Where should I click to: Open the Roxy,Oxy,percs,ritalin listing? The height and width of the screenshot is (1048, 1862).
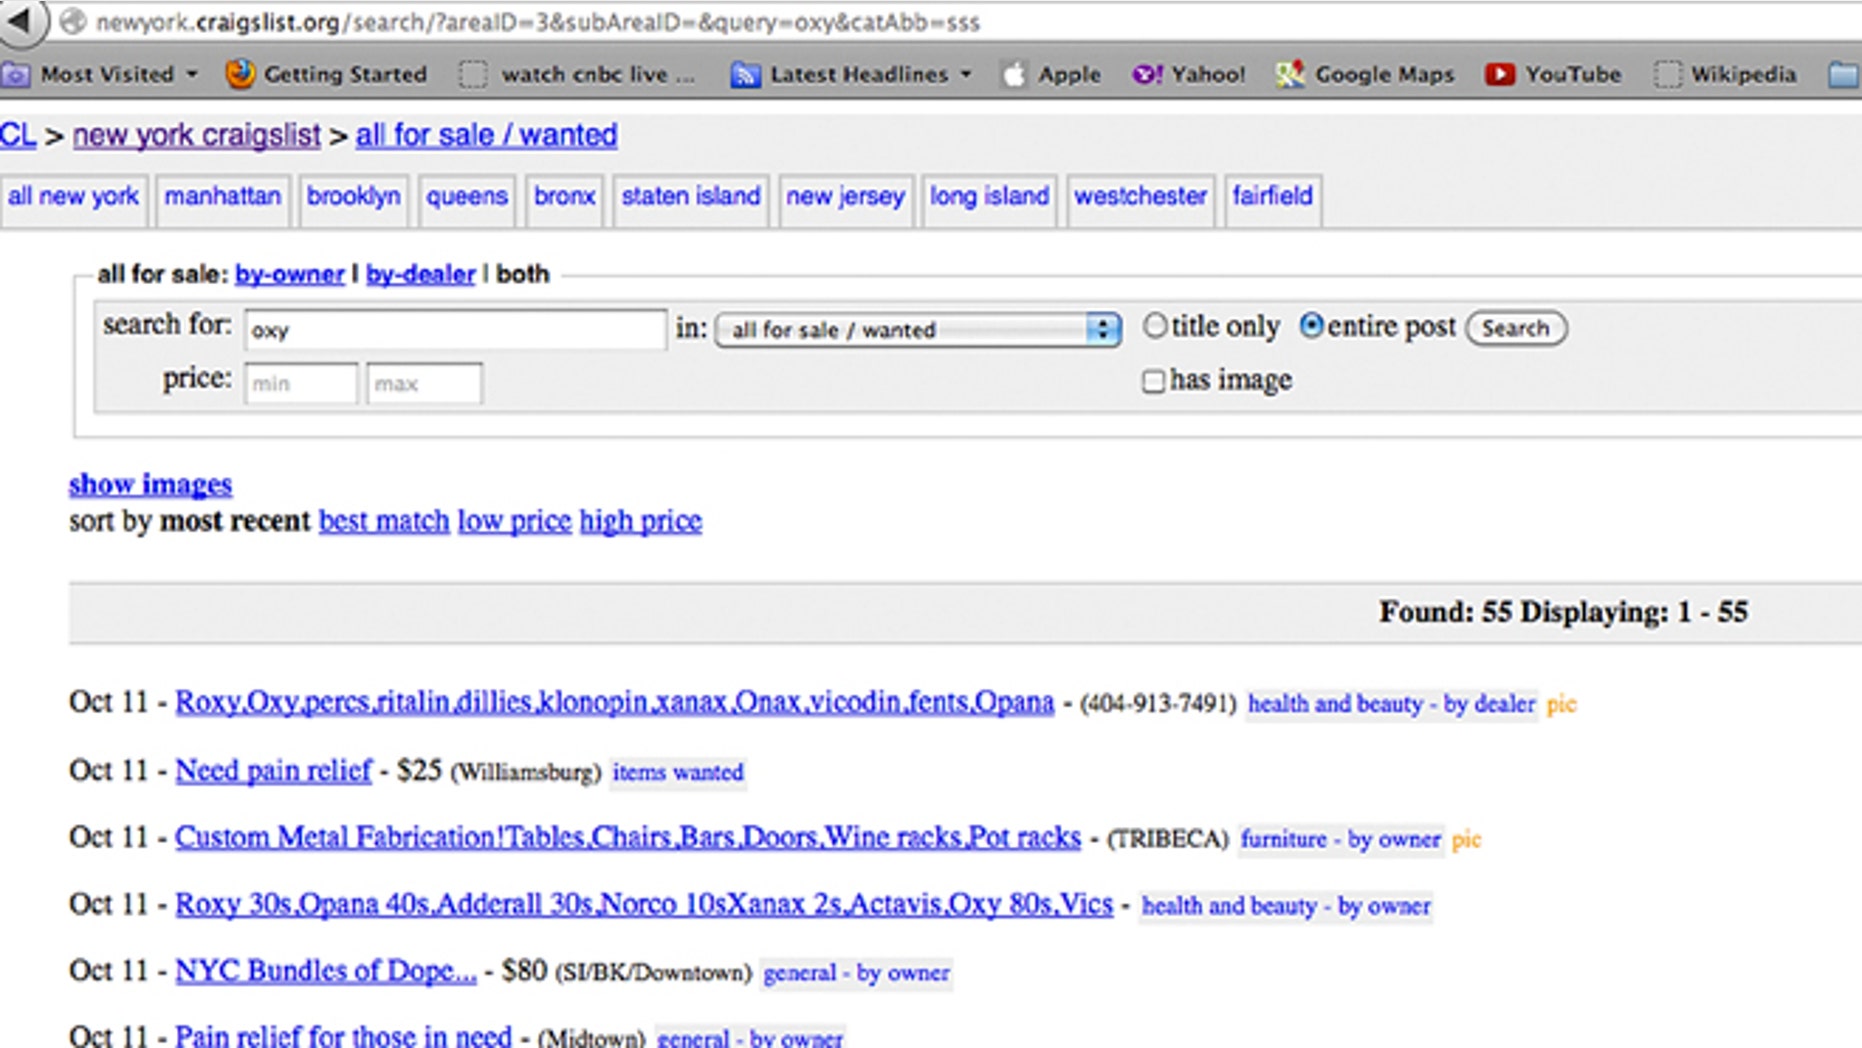(x=614, y=702)
